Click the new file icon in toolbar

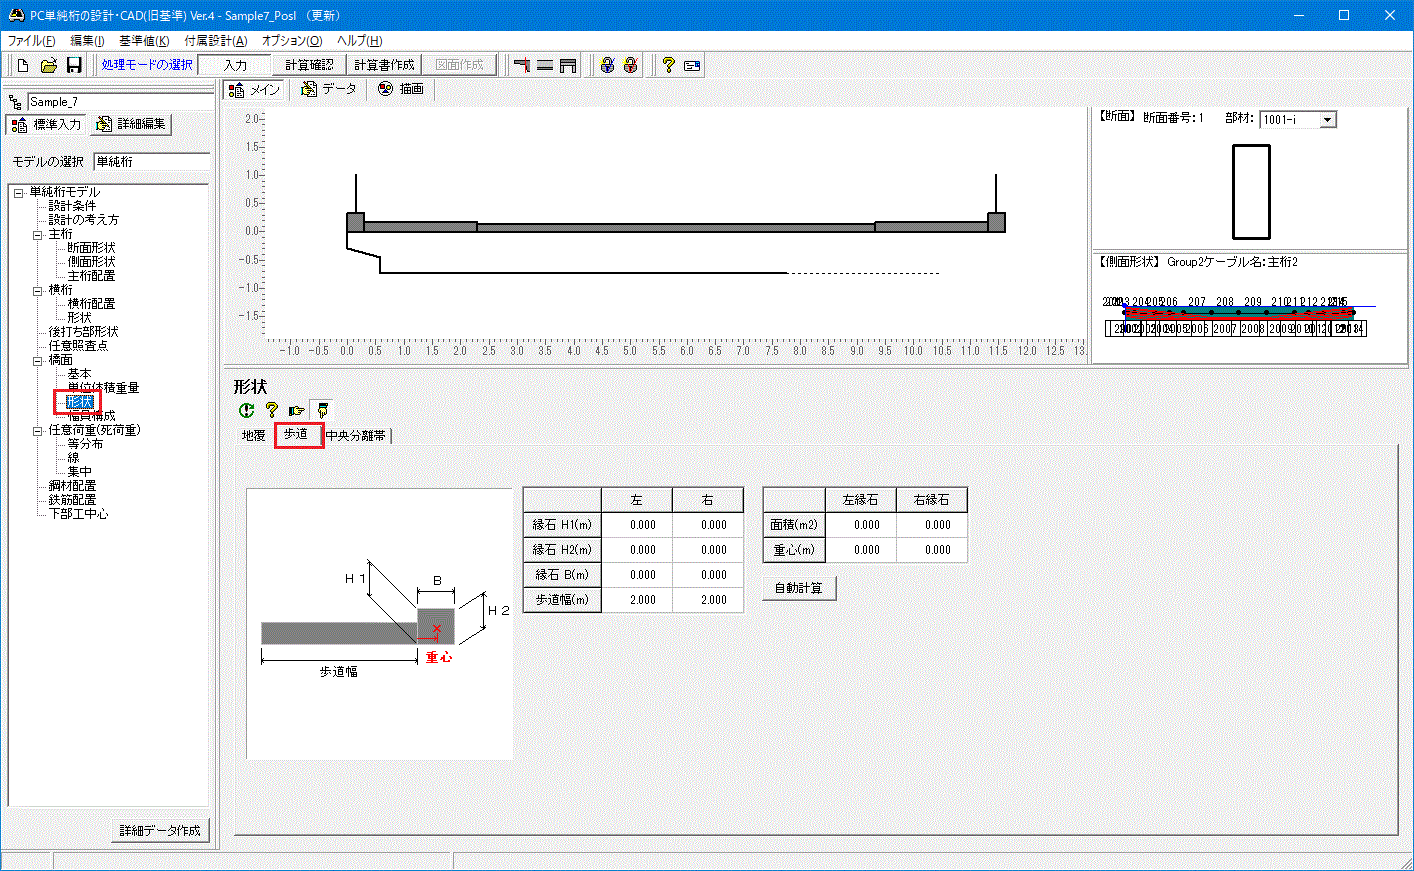pyautogui.click(x=23, y=65)
